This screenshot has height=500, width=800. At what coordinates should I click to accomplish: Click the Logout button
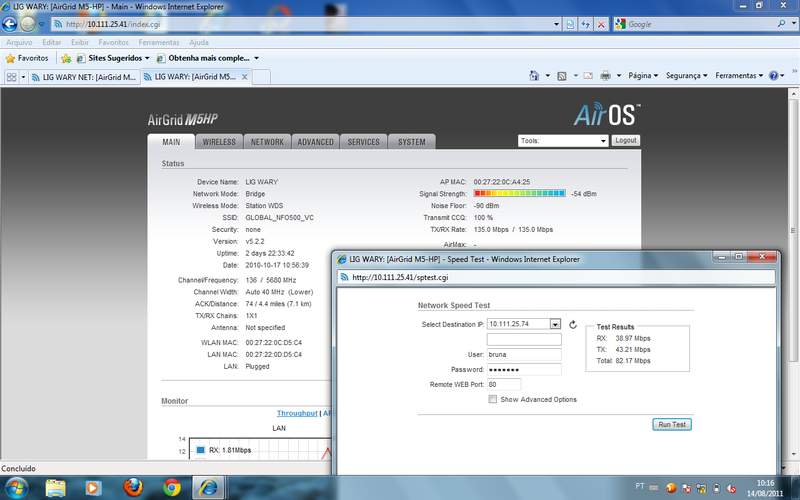point(626,140)
